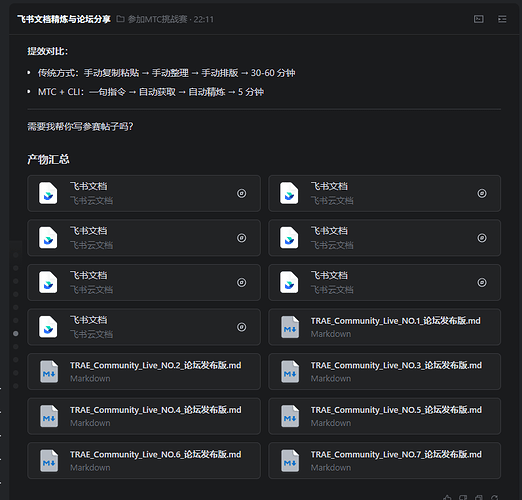
Task: Click preview icon on third-row right 飞书文档 card
Action: click(482, 283)
